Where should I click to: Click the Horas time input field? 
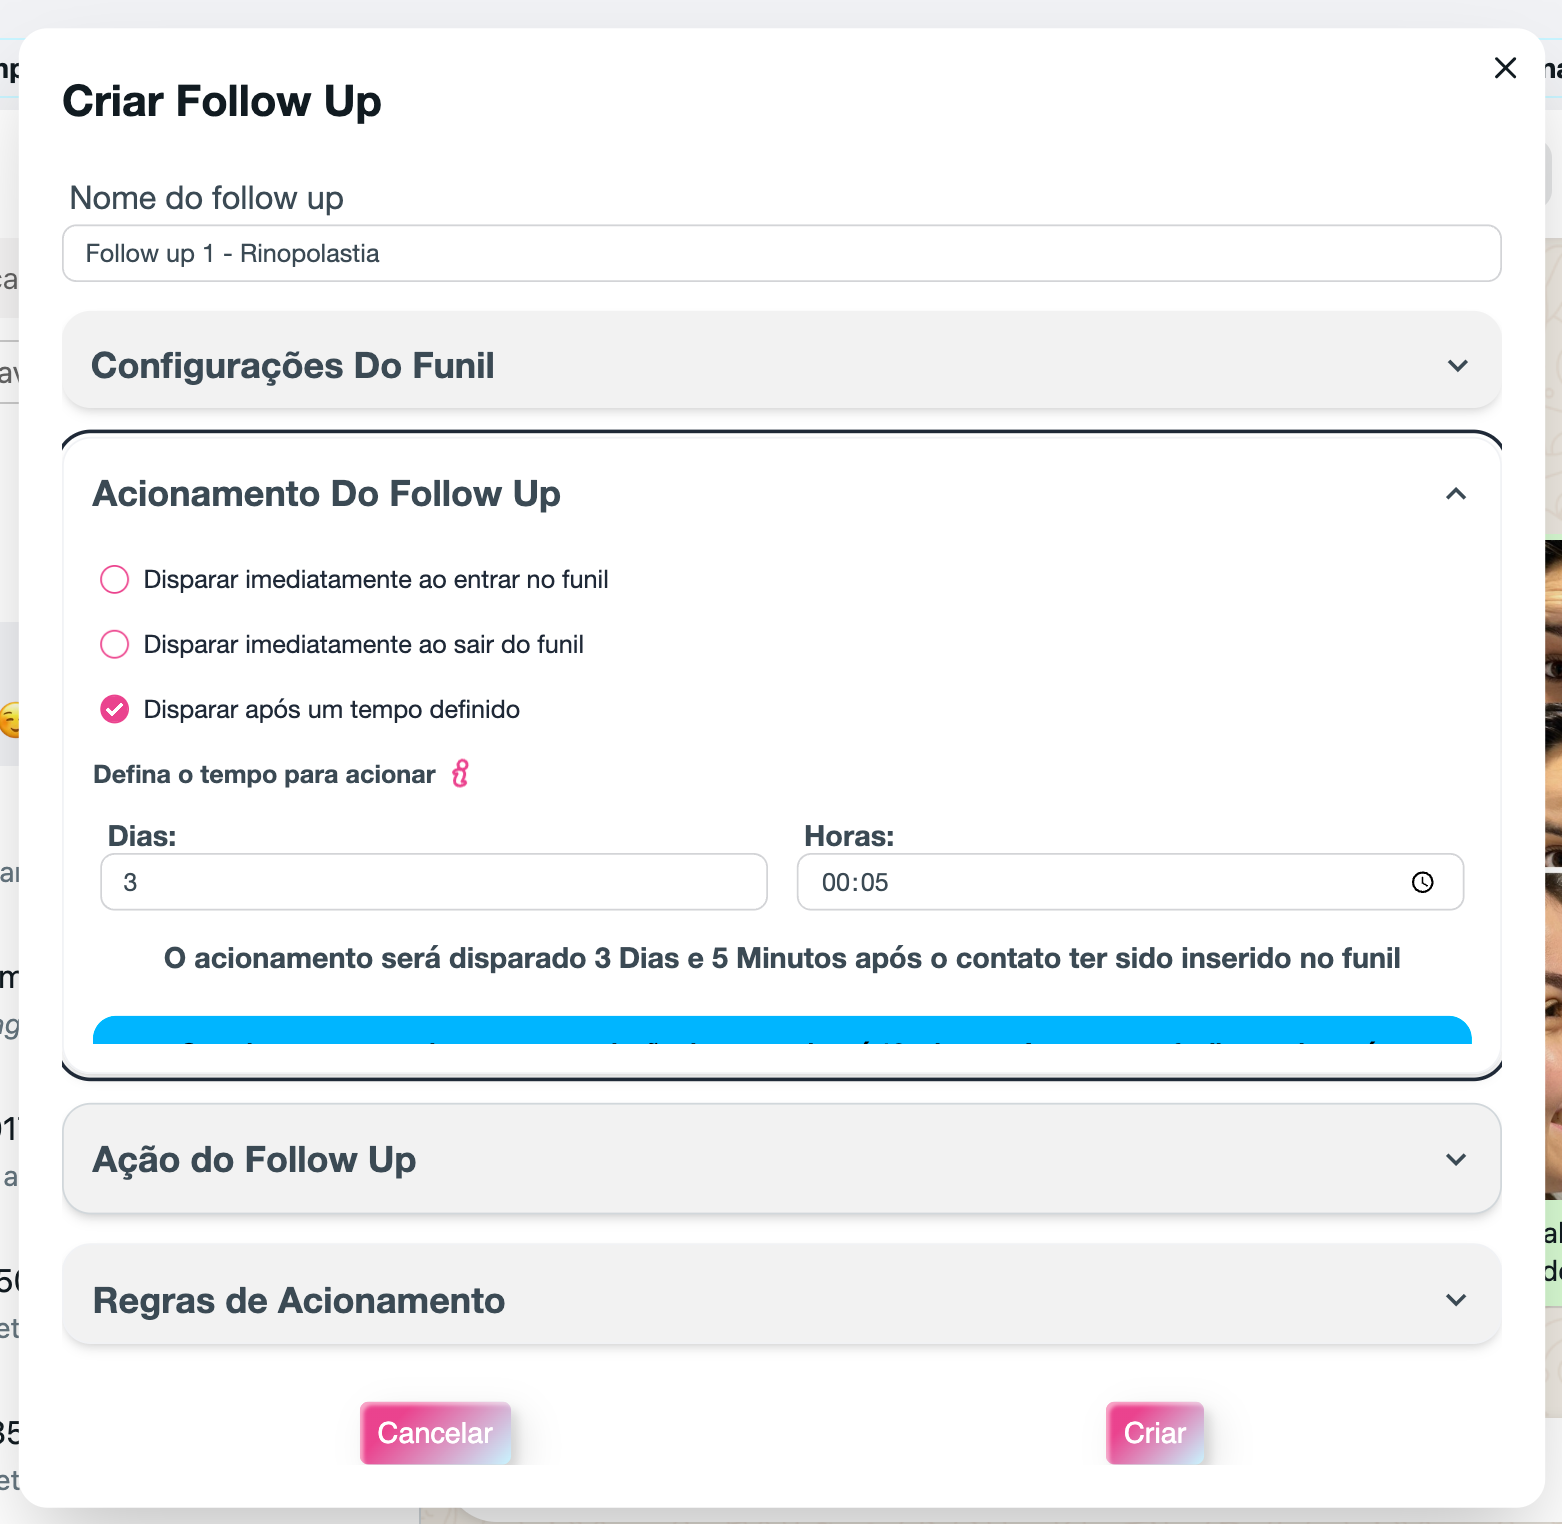[1100, 882]
